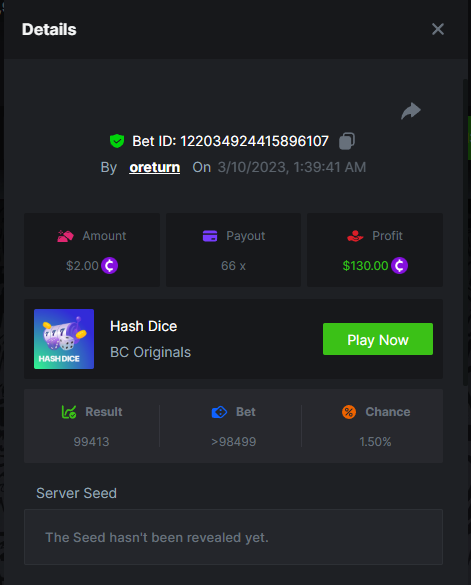Copy the Bet ID with copy icon
Image resolution: width=471 pixels, height=585 pixels.
pyautogui.click(x=347, y=141)
